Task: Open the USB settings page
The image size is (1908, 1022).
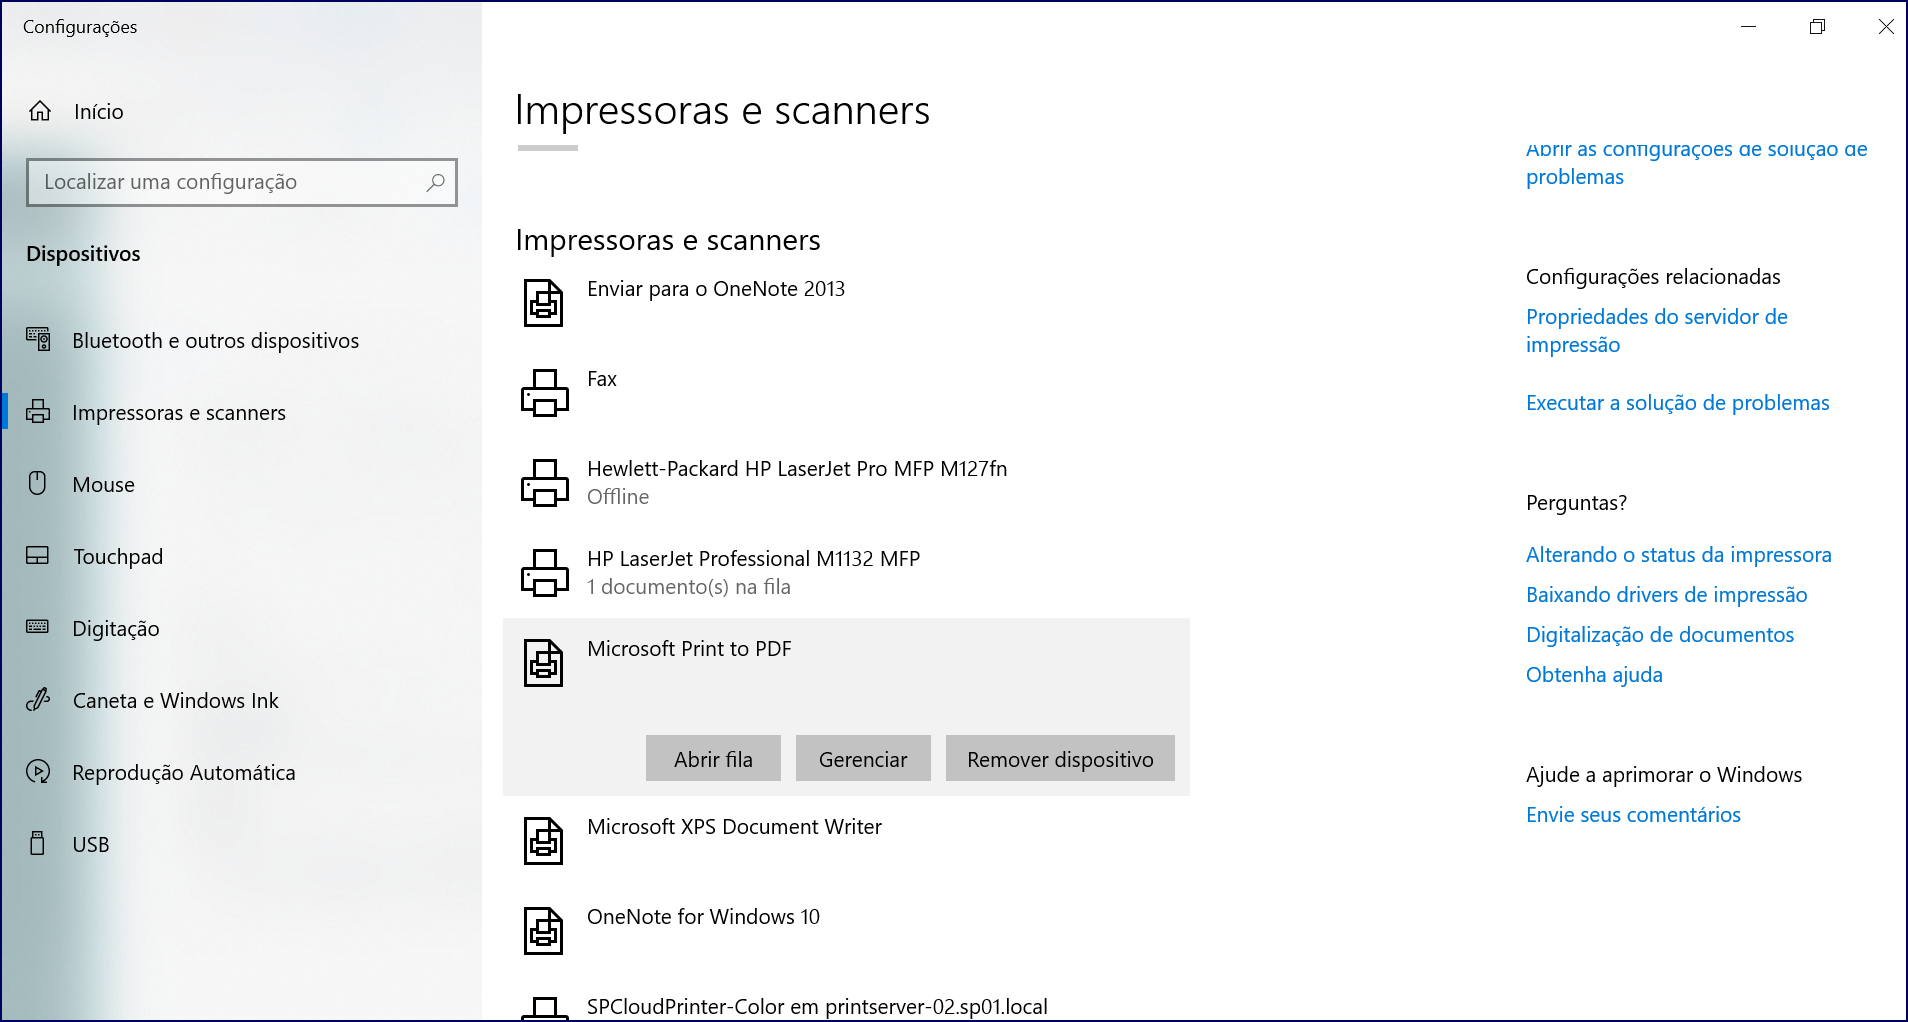Action: [91, 845]
